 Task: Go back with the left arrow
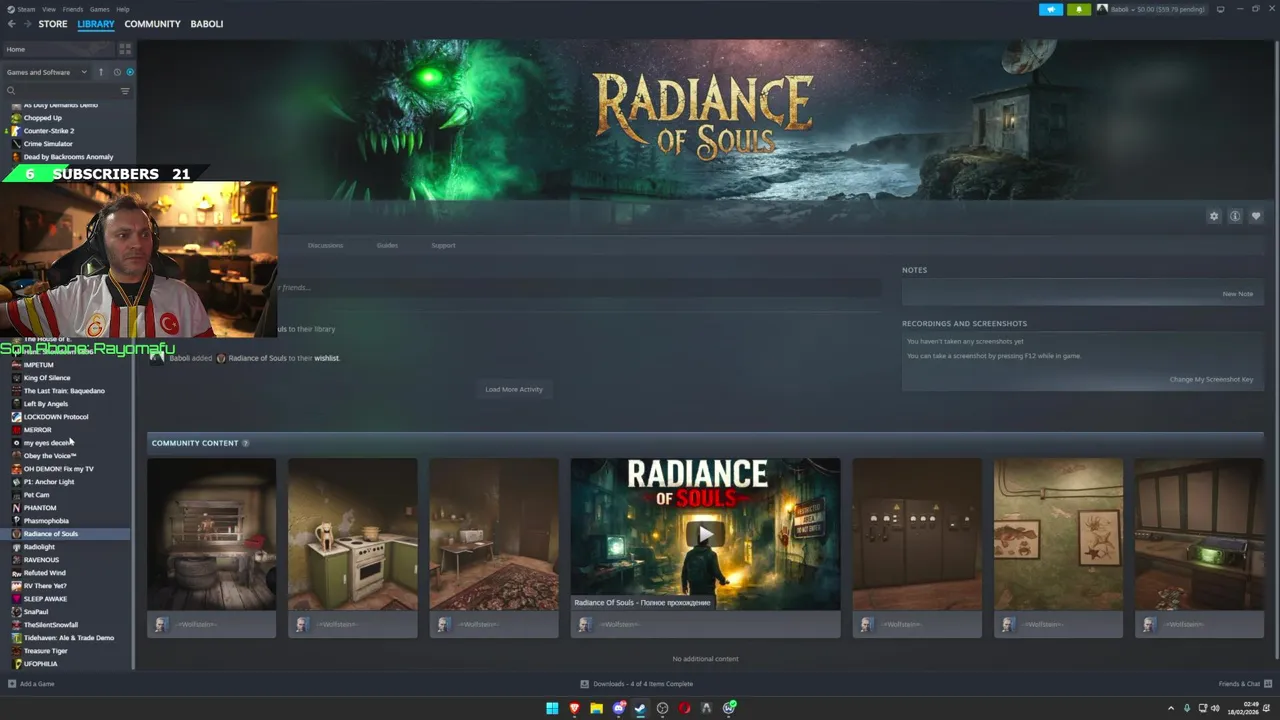[12, 24]
